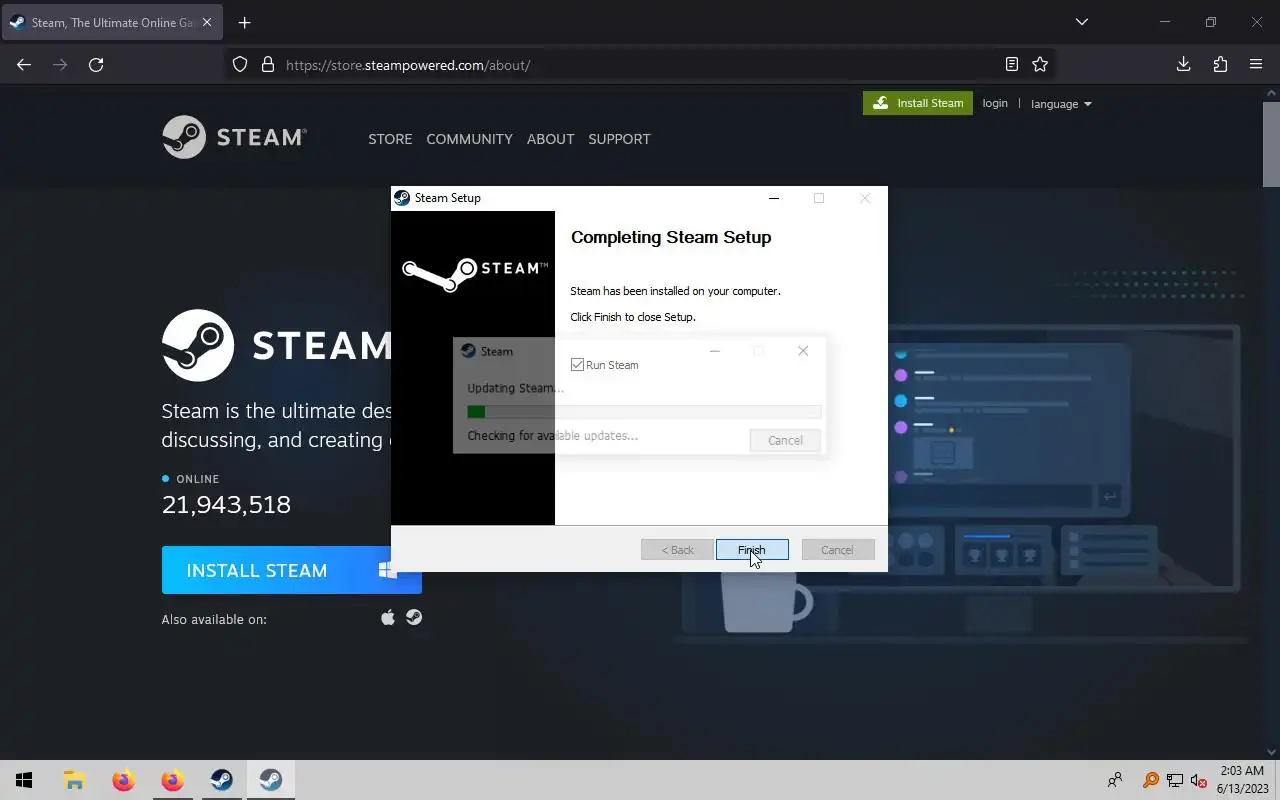The height and width of the screenshot is (800, 1280).
Task: Select the SteamOS download icon
Action: coord(414,618)
